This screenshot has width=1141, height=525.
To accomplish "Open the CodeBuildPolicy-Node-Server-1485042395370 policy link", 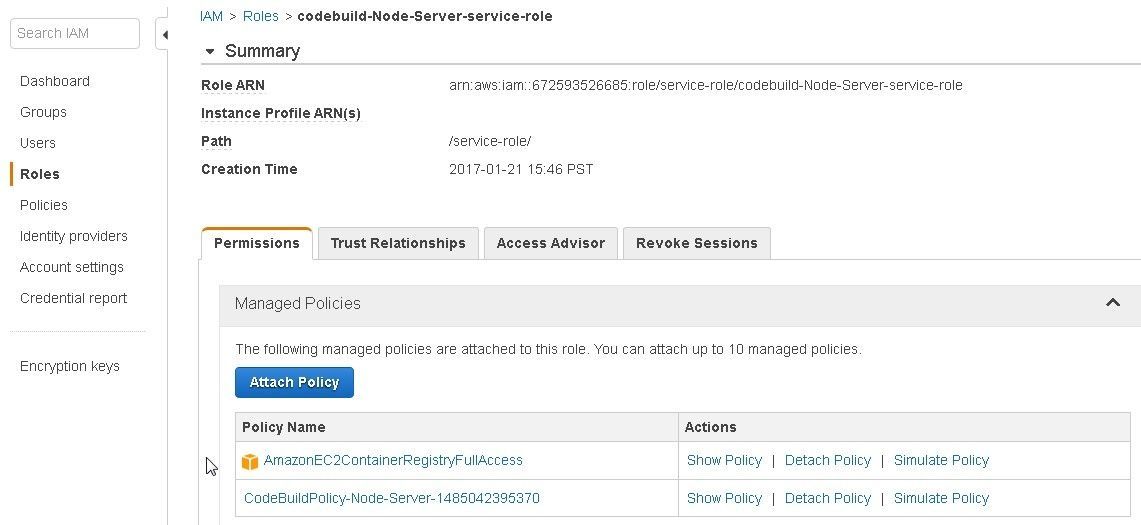I will (x=391, y=498).
